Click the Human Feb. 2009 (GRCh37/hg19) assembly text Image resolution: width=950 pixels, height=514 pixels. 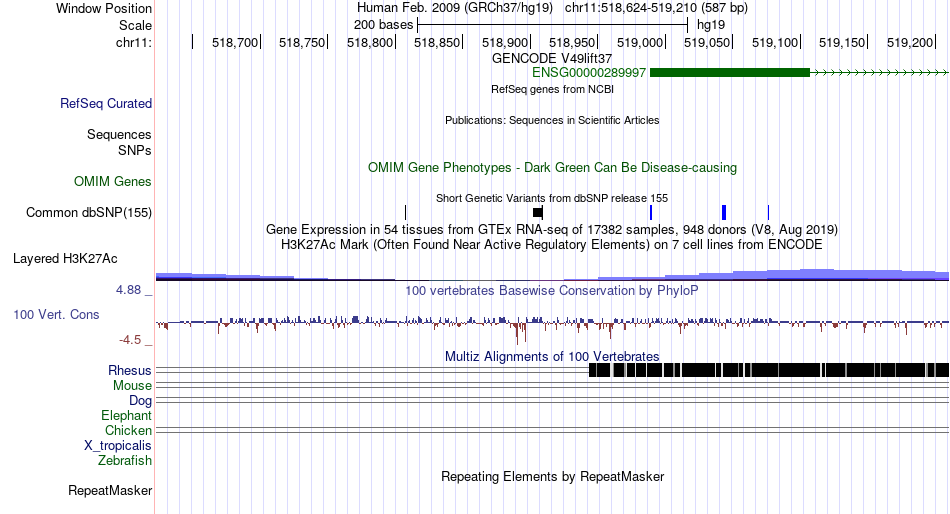pyautogui.click(x=455, y=8)
